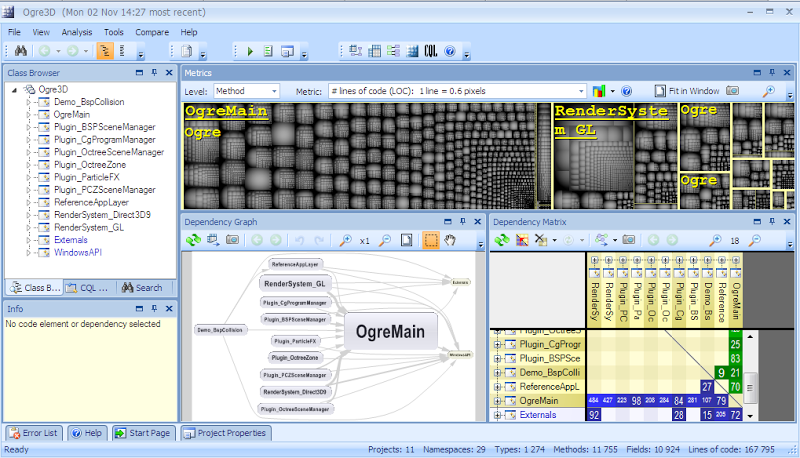The height and width of the screenshot is (458, 800).
Task: Expand the Demo_BspCollision tree node
Action: tap(29, 102)
